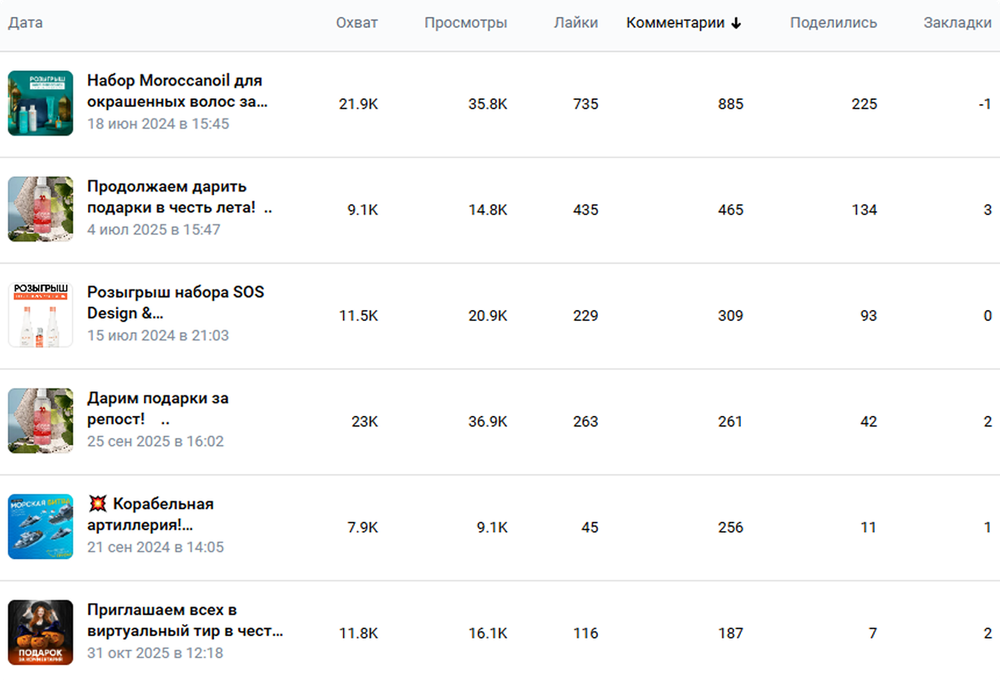Screen dimensions: 1000x681
Task: Open the Moroccanoil giveaway post thumbnail
Action: (x=40, y=103)
